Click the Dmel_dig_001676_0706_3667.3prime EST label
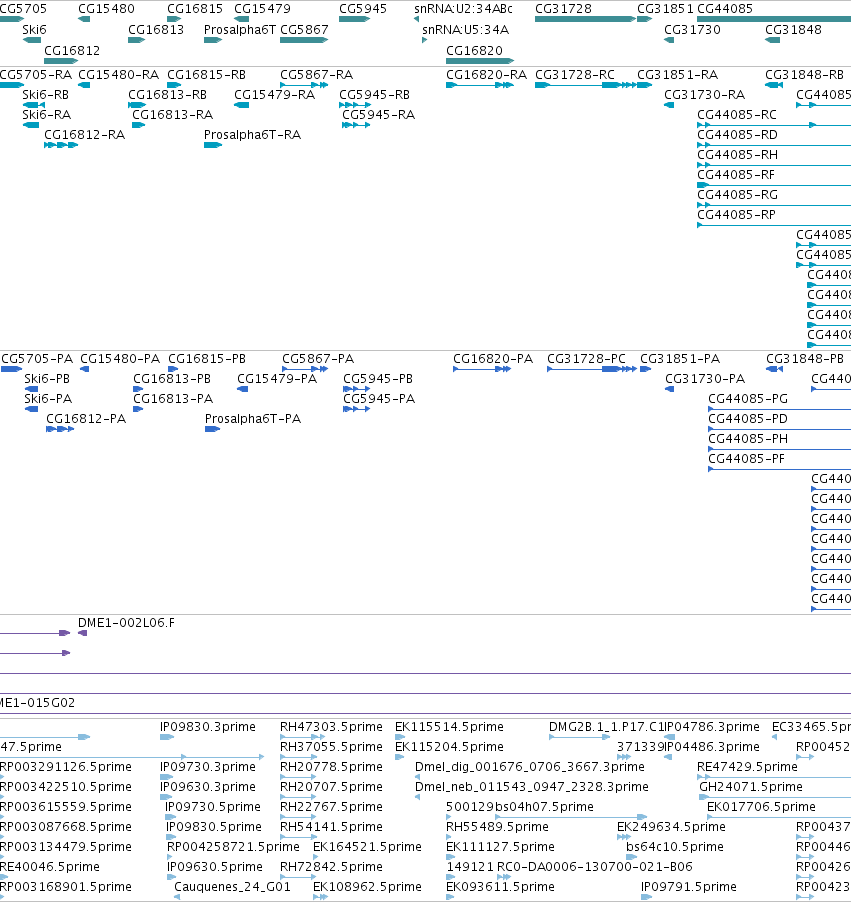This screenshot has height=902, width=851. (530, 767)
